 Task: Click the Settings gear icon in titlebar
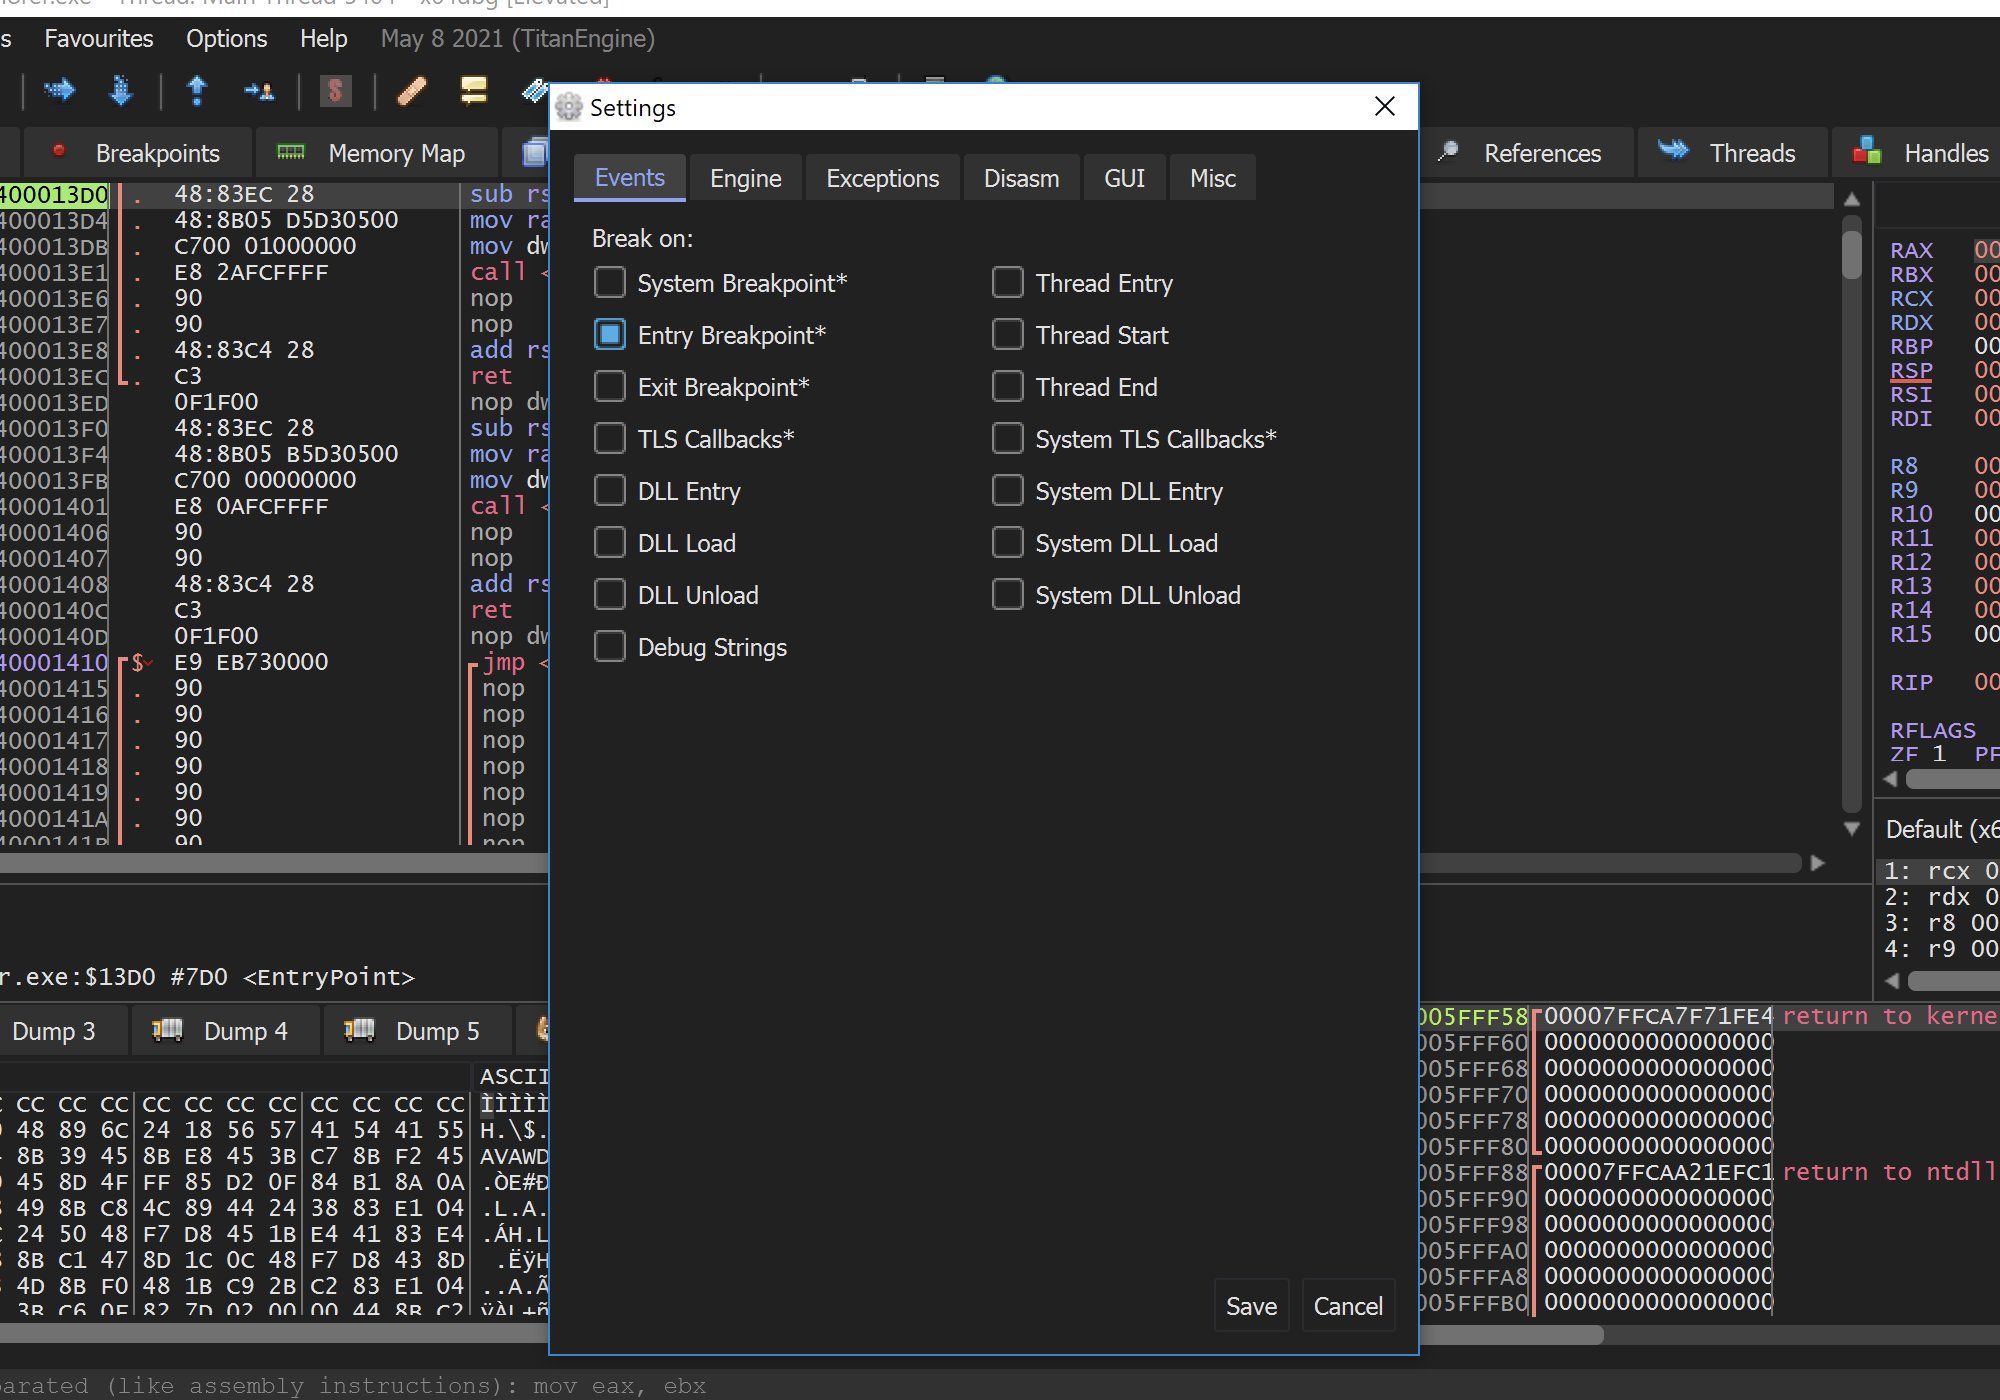pyautogui.click(x=569, y=107)
